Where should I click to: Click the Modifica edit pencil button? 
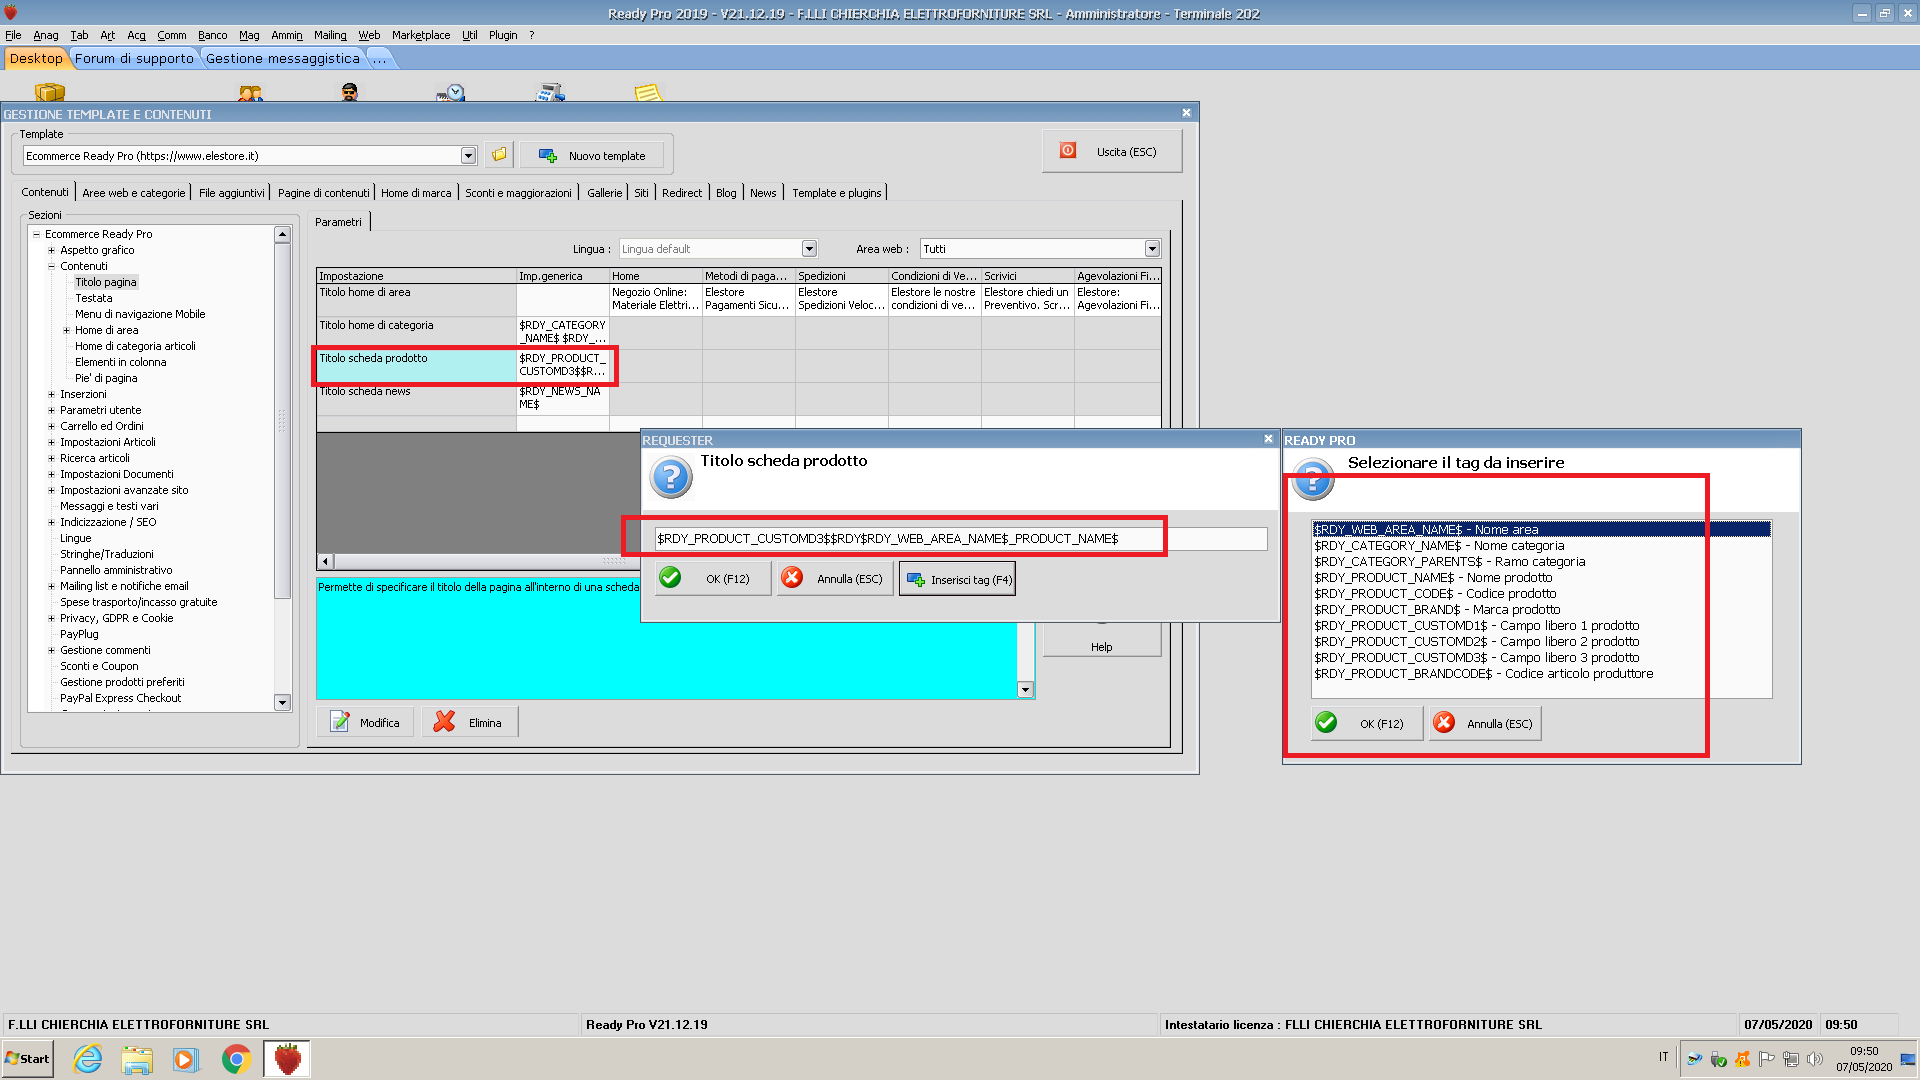pyautogui.click(x=365, y=723)
